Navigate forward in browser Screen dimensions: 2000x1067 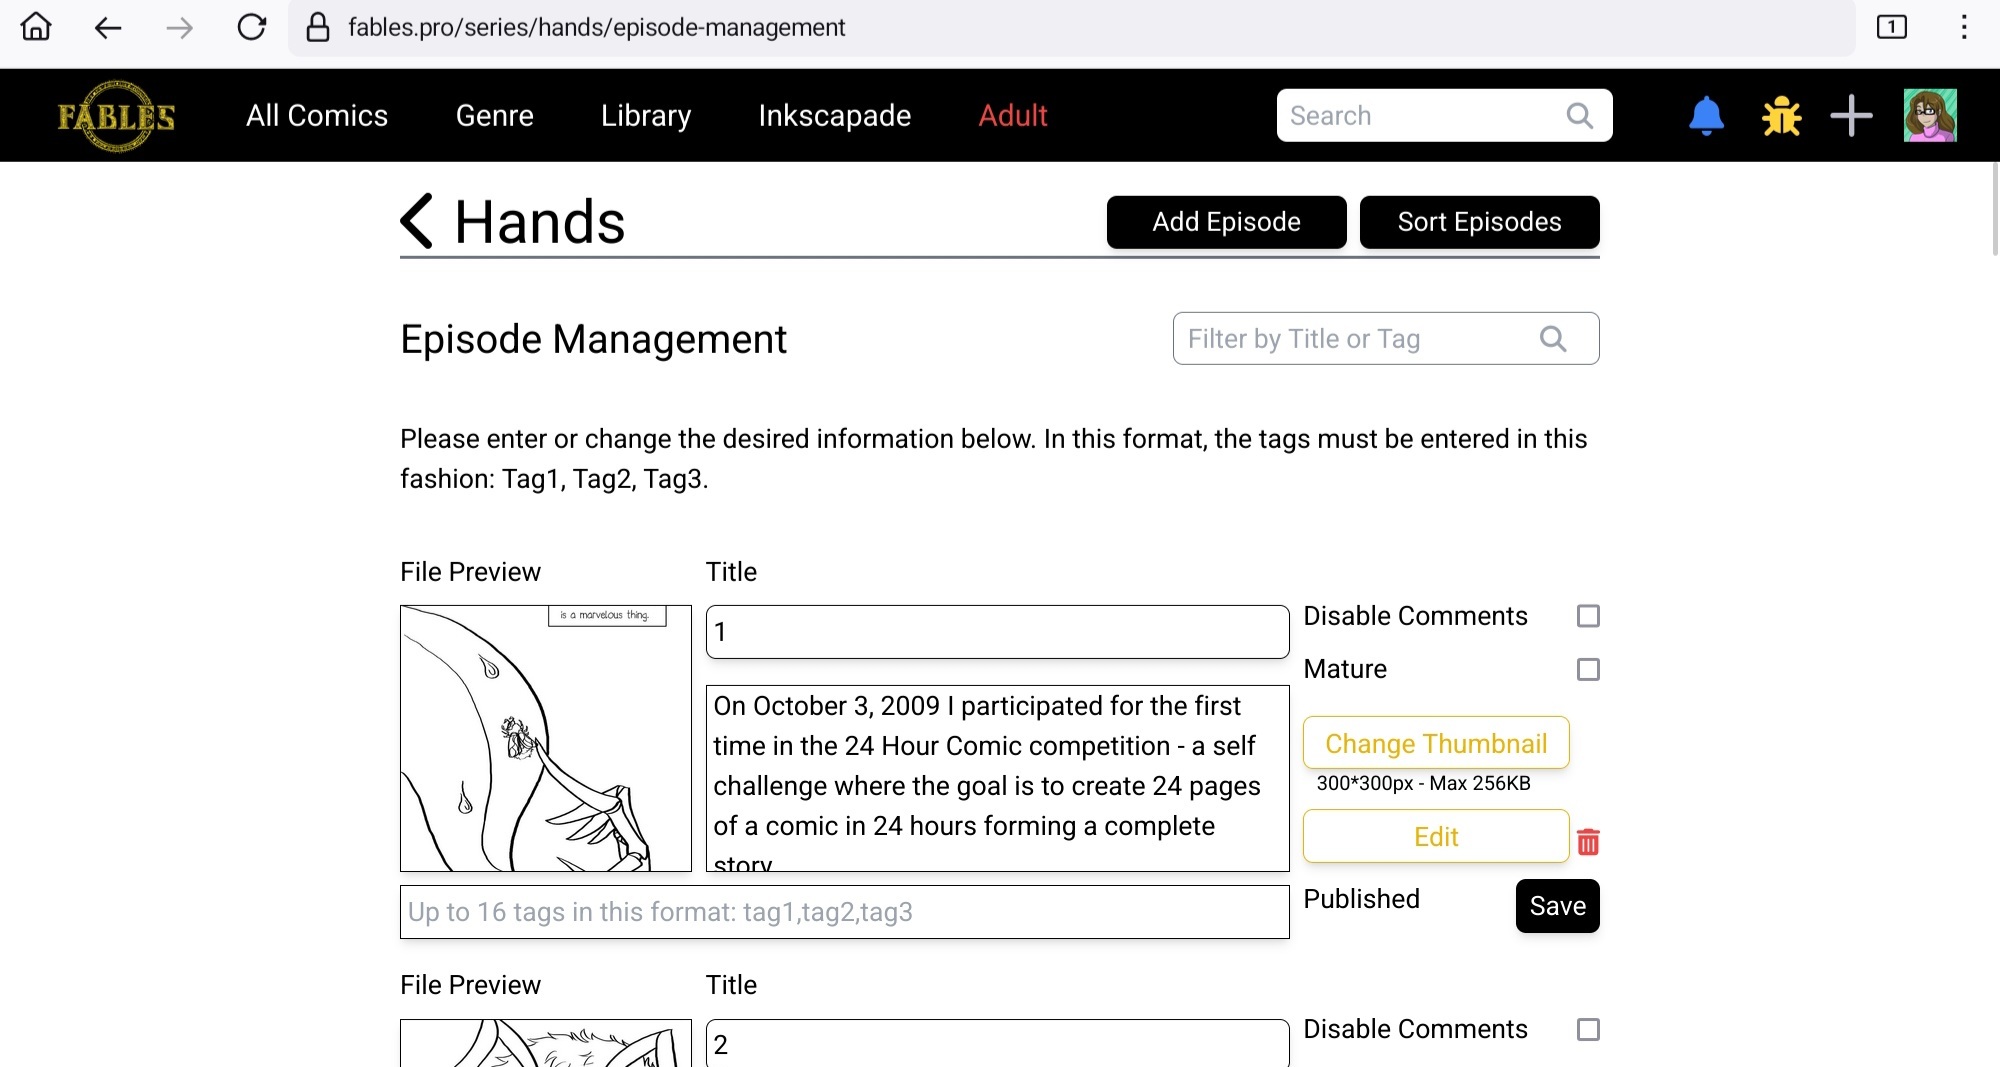180,27
